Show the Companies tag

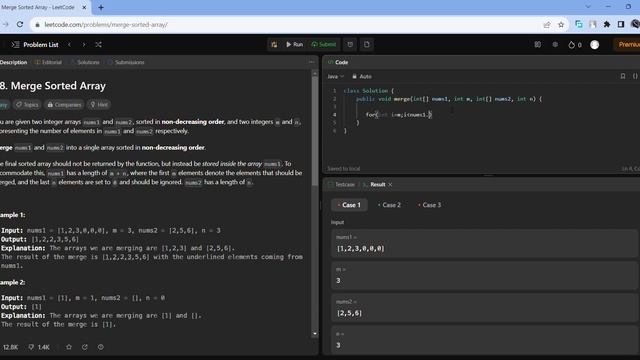click(64, 105)
